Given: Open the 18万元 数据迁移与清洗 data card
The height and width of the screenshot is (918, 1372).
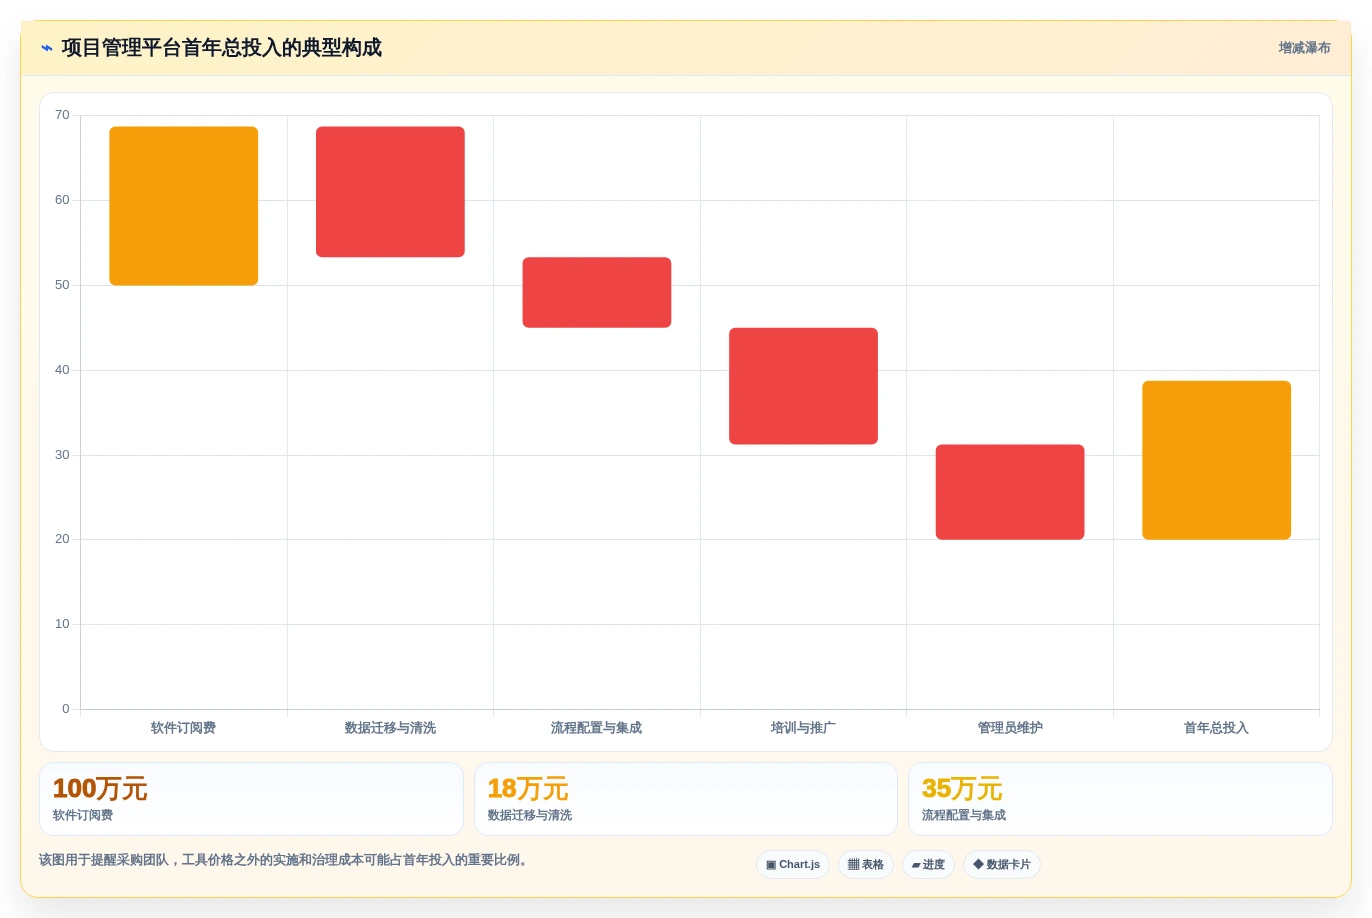Looking at the screenshot, I should click(x=686, y=799).
